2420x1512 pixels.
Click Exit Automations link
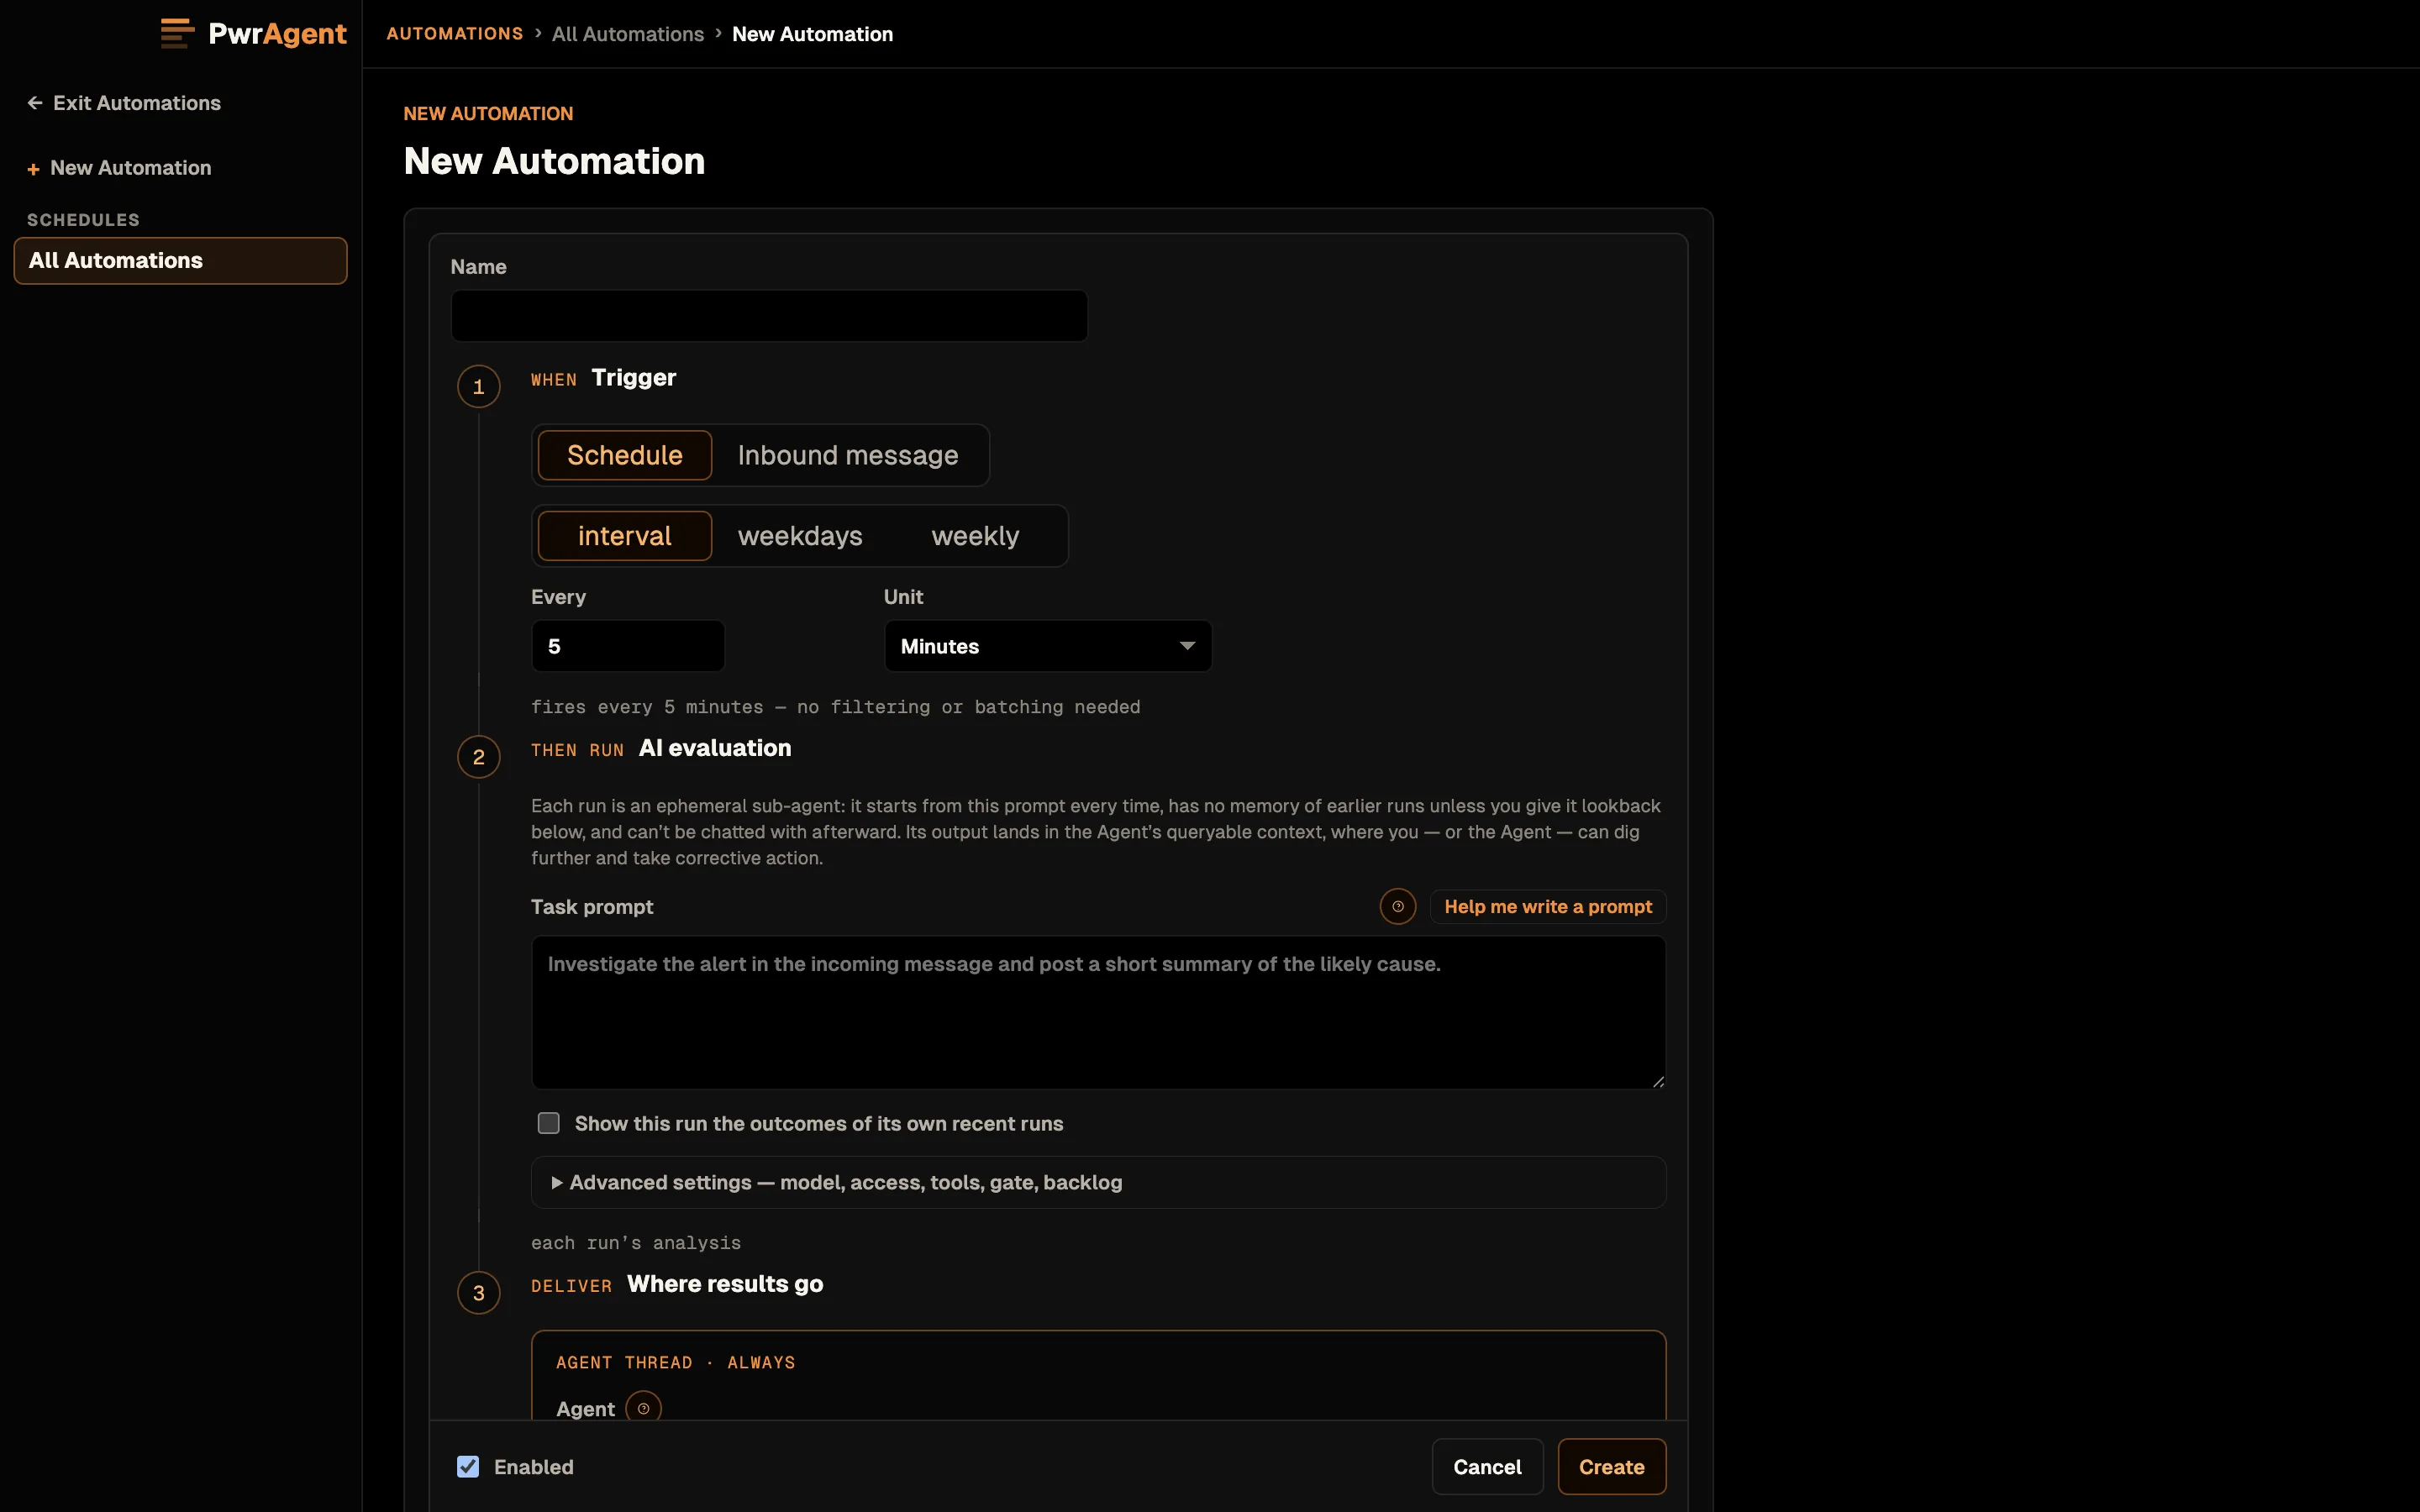point(124,103)
